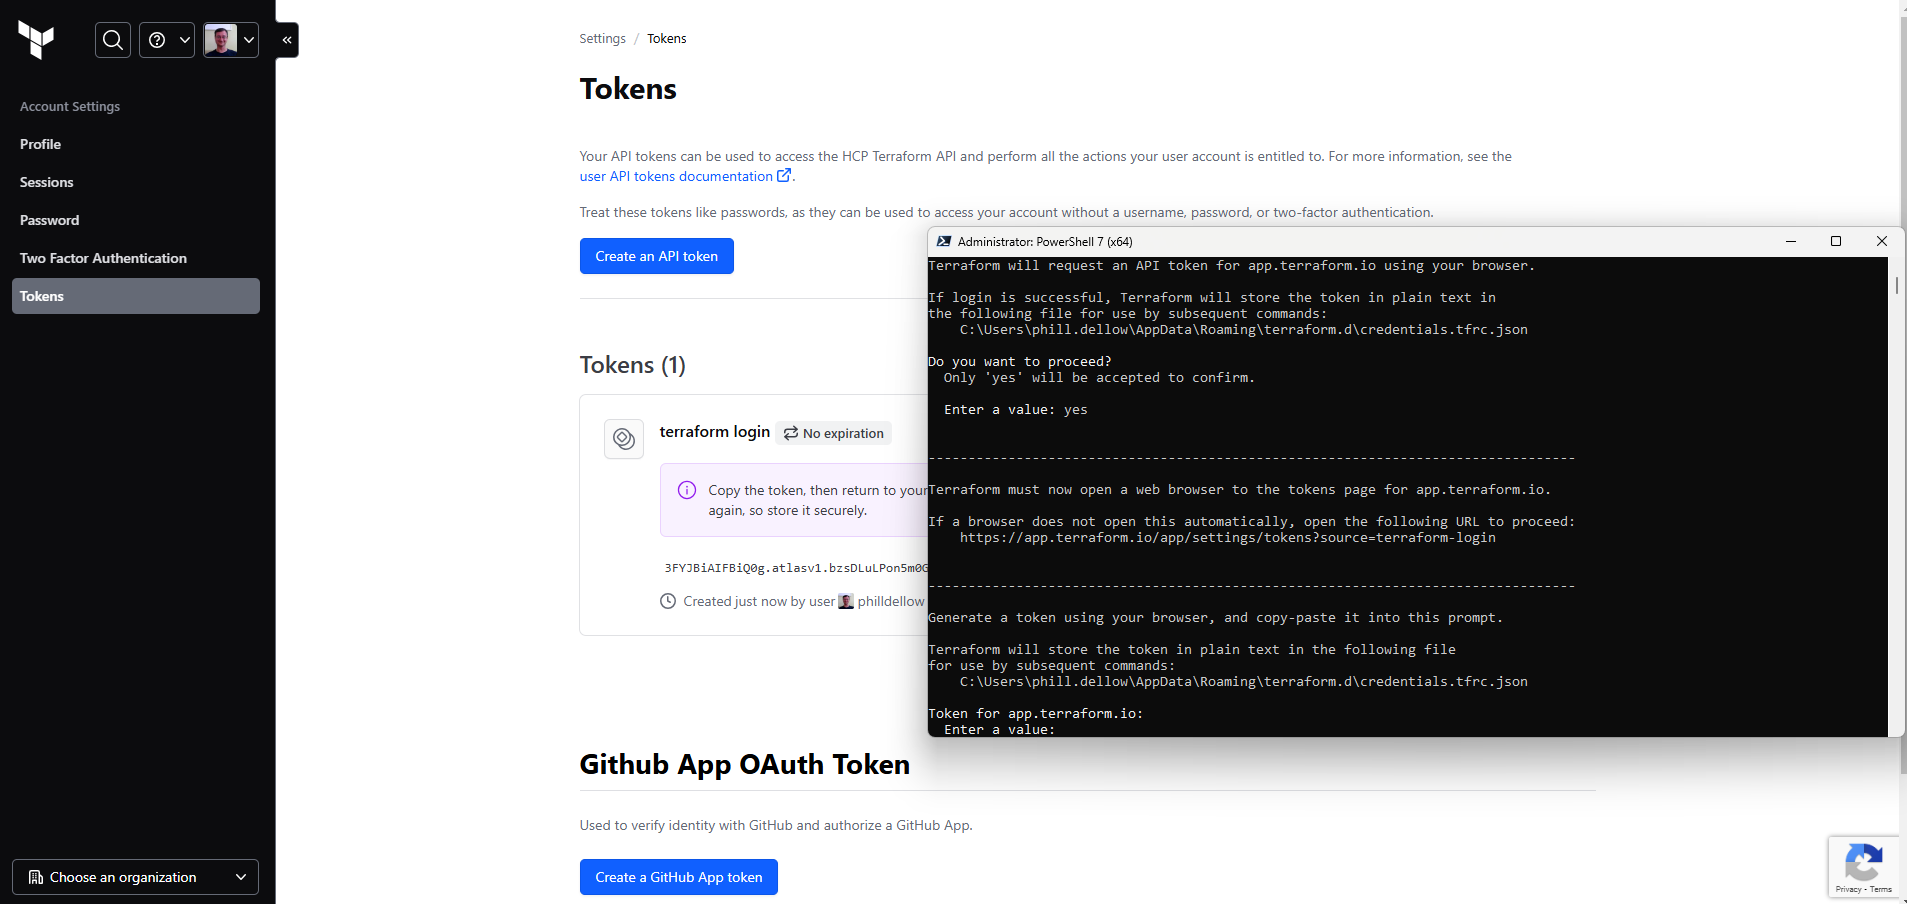1907x904 pixels.
Task: Click Create an API token button
Action: [x=657, y=256]
